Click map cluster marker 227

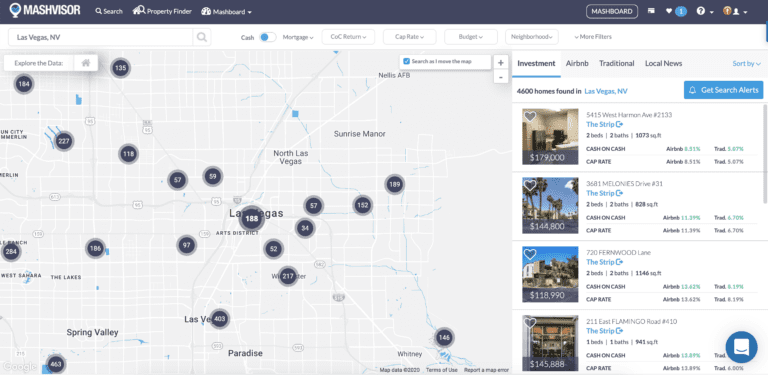[64, 141]
